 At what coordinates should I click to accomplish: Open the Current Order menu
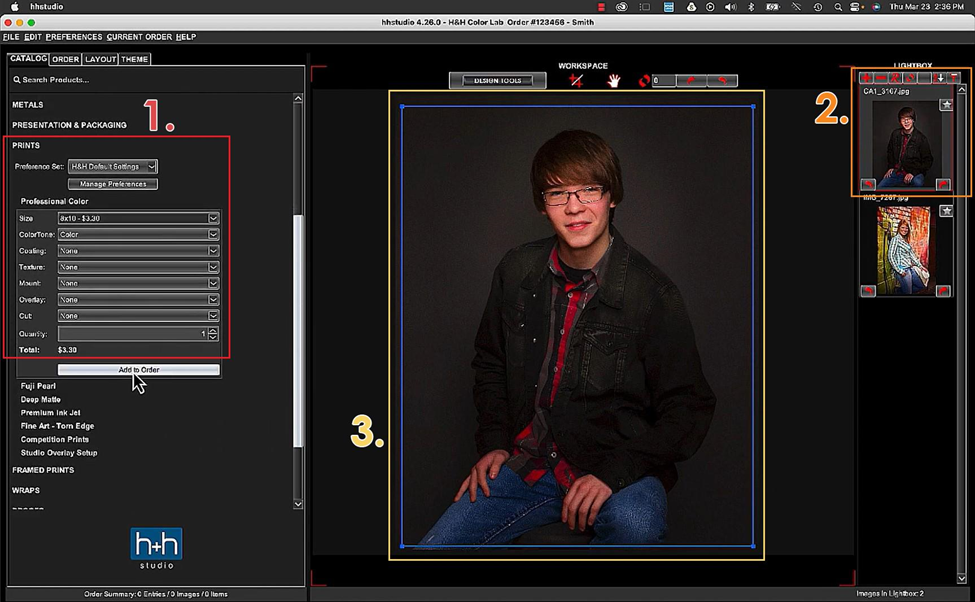pyautogui.click(x=139, y=37)
